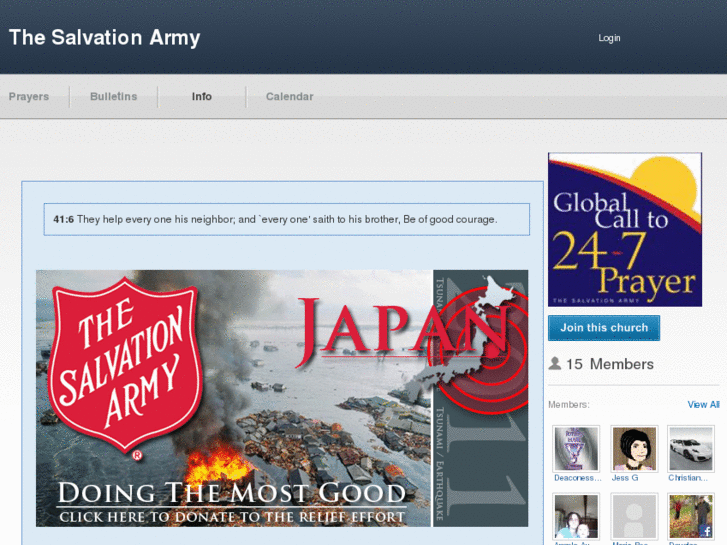Open Jess G cartoon avatar
Screen dimensions: 727x545
coord(634,449)
